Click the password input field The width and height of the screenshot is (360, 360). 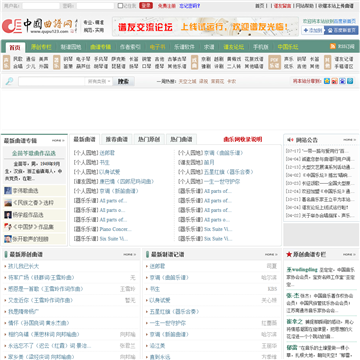pyautogui.click(x=95, y=6)
